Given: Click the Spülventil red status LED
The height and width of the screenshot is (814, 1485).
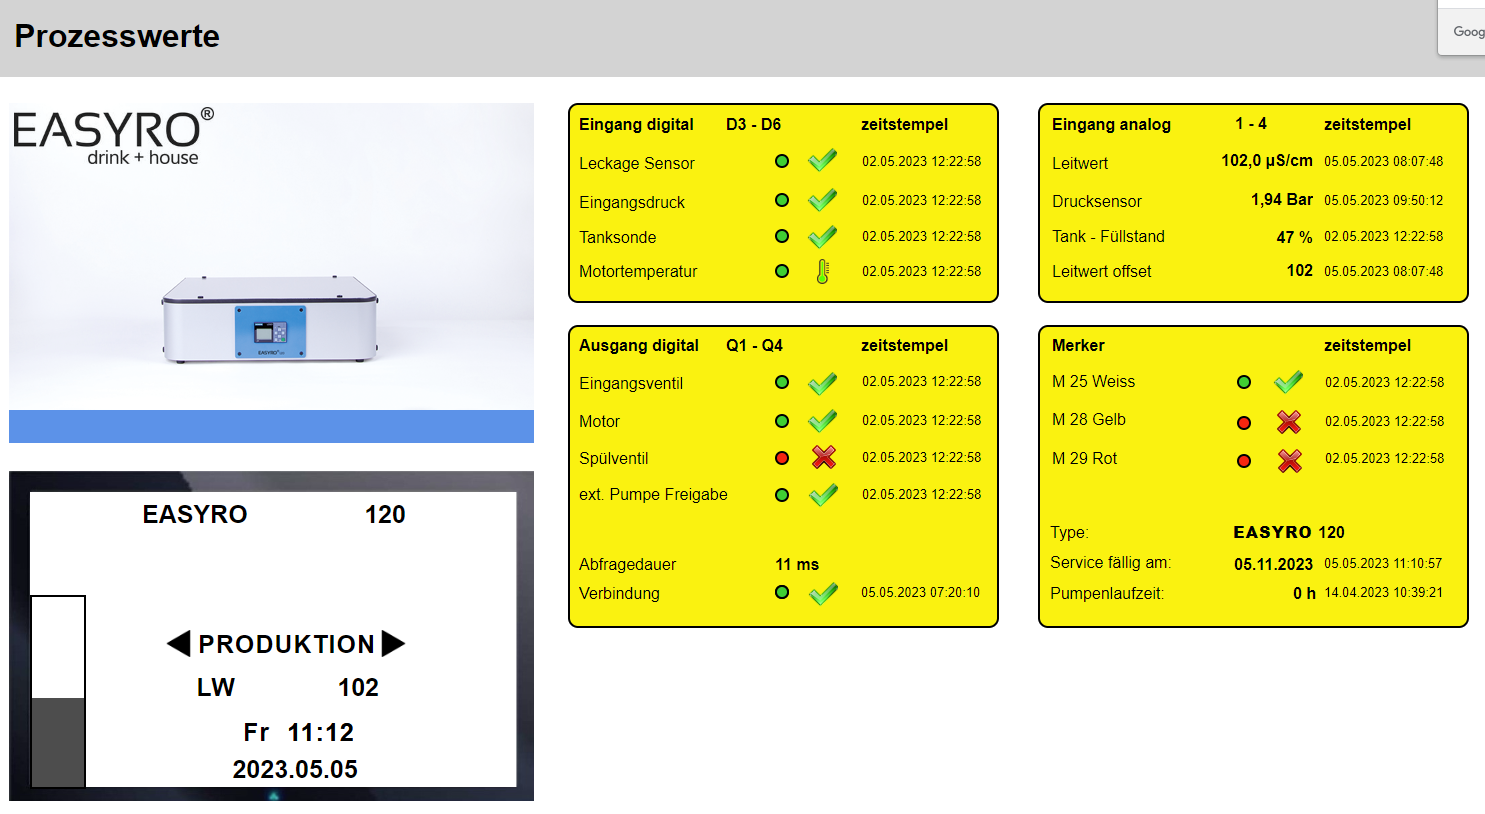Looking at the screenshot, I should (782, 458).
